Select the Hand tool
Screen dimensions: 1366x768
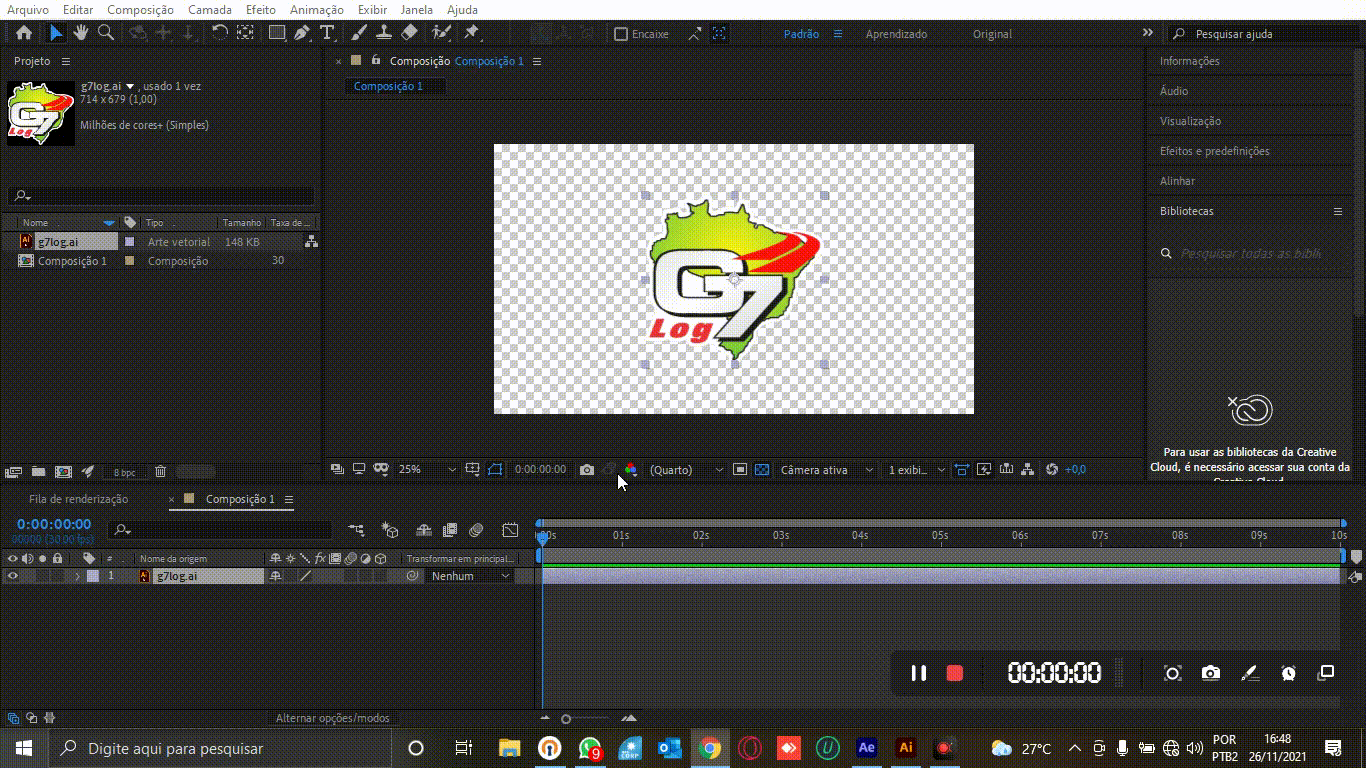[81, 33]
